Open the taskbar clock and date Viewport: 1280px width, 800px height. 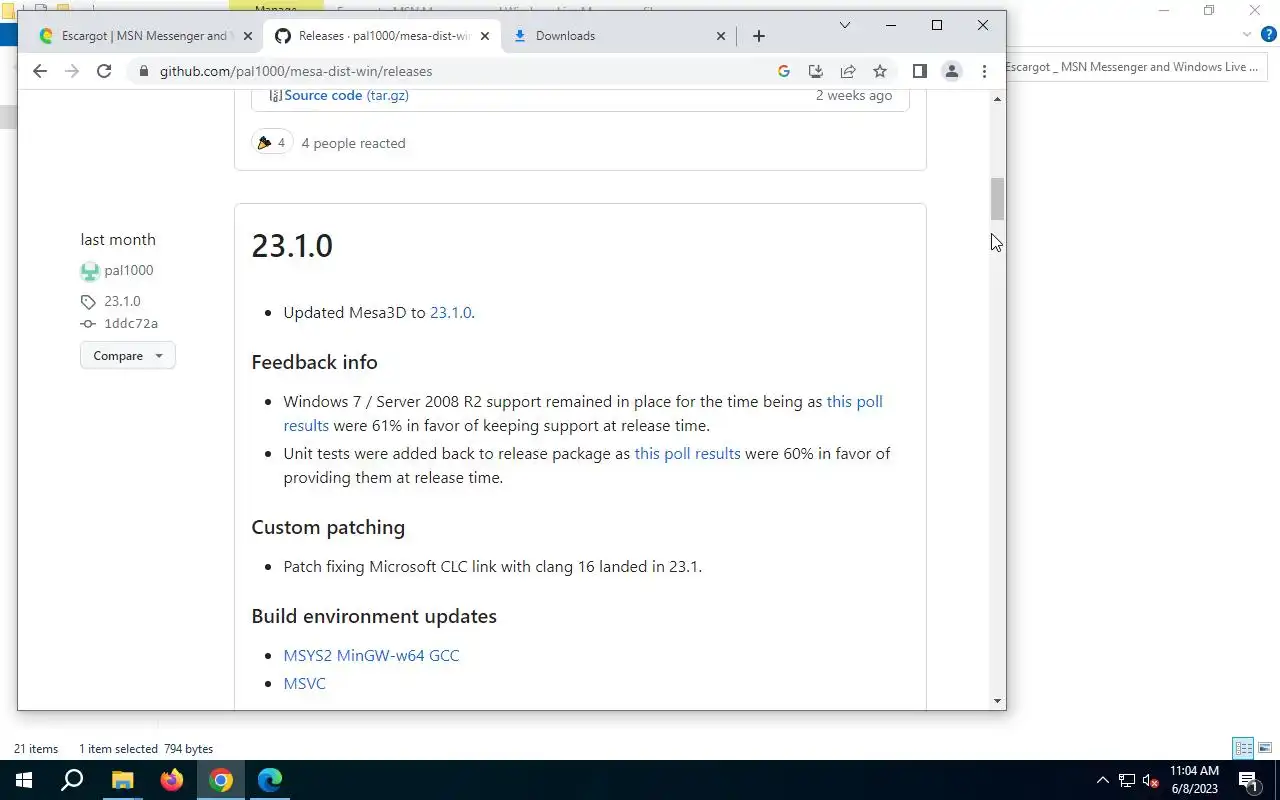tap(1194, 780)
